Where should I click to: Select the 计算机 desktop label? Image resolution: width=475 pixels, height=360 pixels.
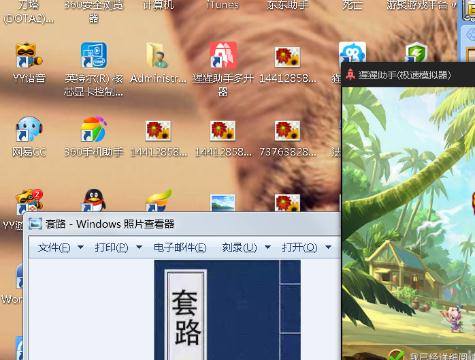[158, 4]
